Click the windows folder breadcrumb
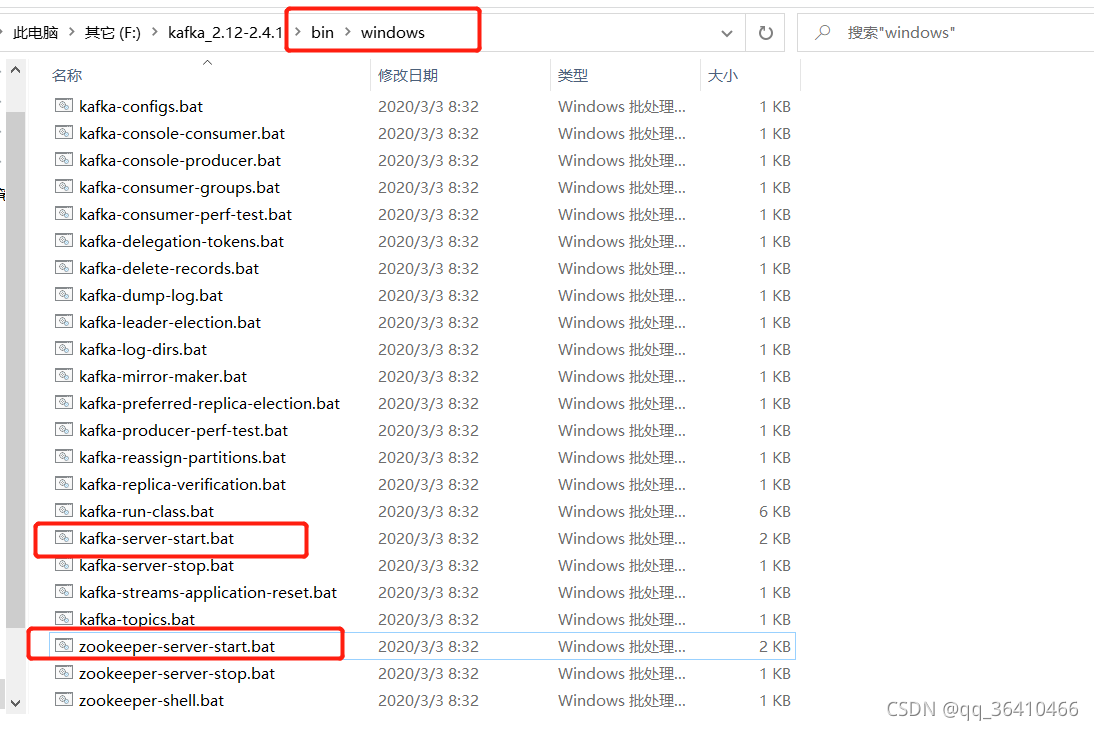Viewport: 1094px width, 730px height. click(x=393, y=33)
